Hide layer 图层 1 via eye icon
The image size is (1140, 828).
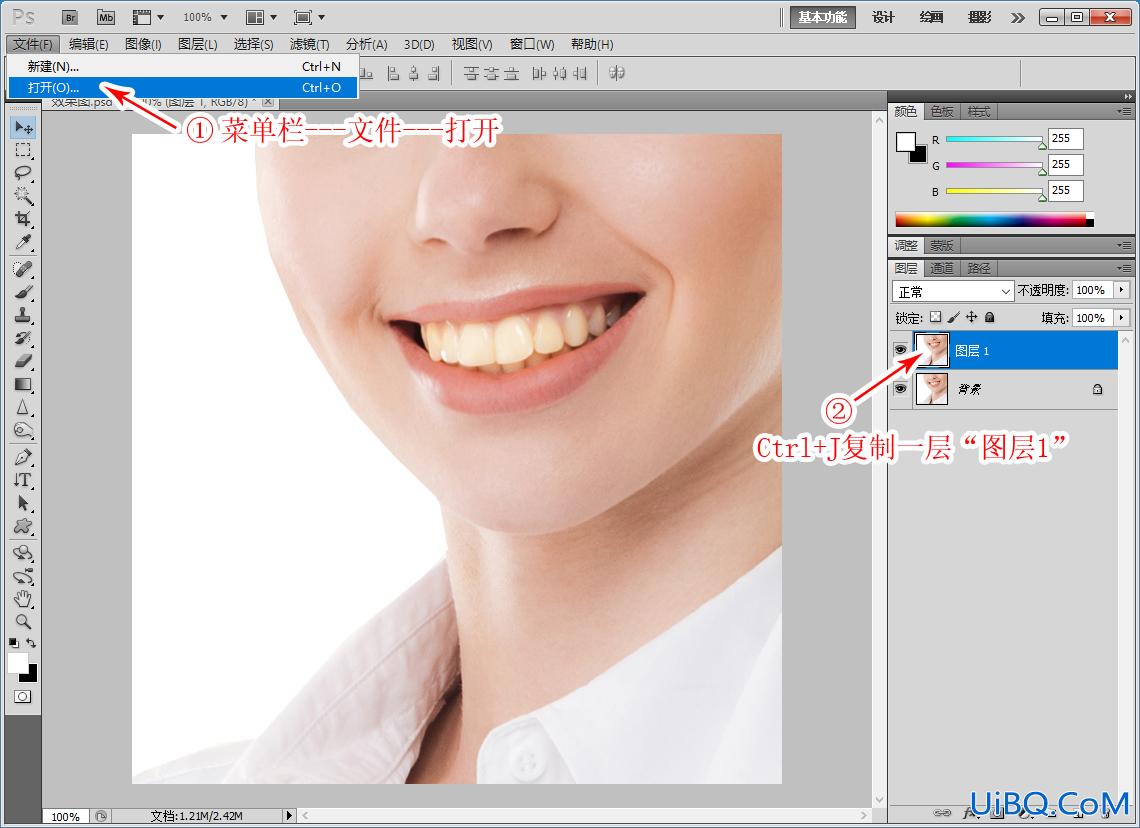[900, 350]
